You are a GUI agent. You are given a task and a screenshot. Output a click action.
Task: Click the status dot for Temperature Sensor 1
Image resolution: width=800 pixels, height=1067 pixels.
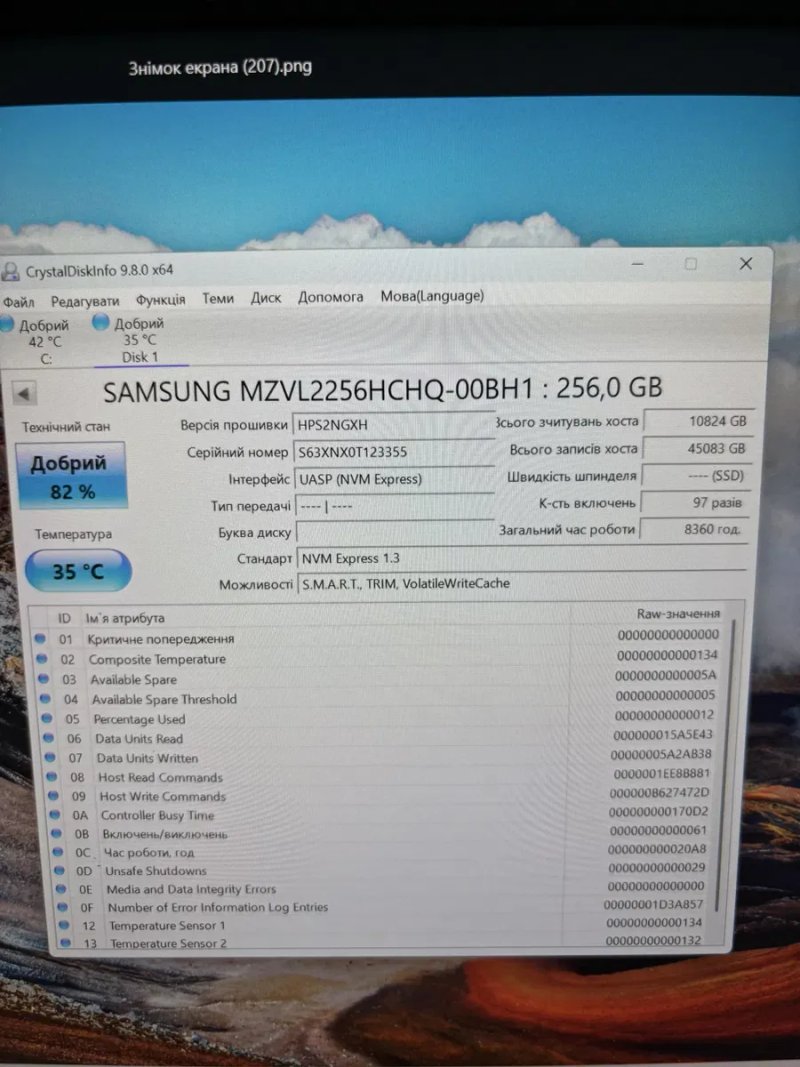pos(64,925)
